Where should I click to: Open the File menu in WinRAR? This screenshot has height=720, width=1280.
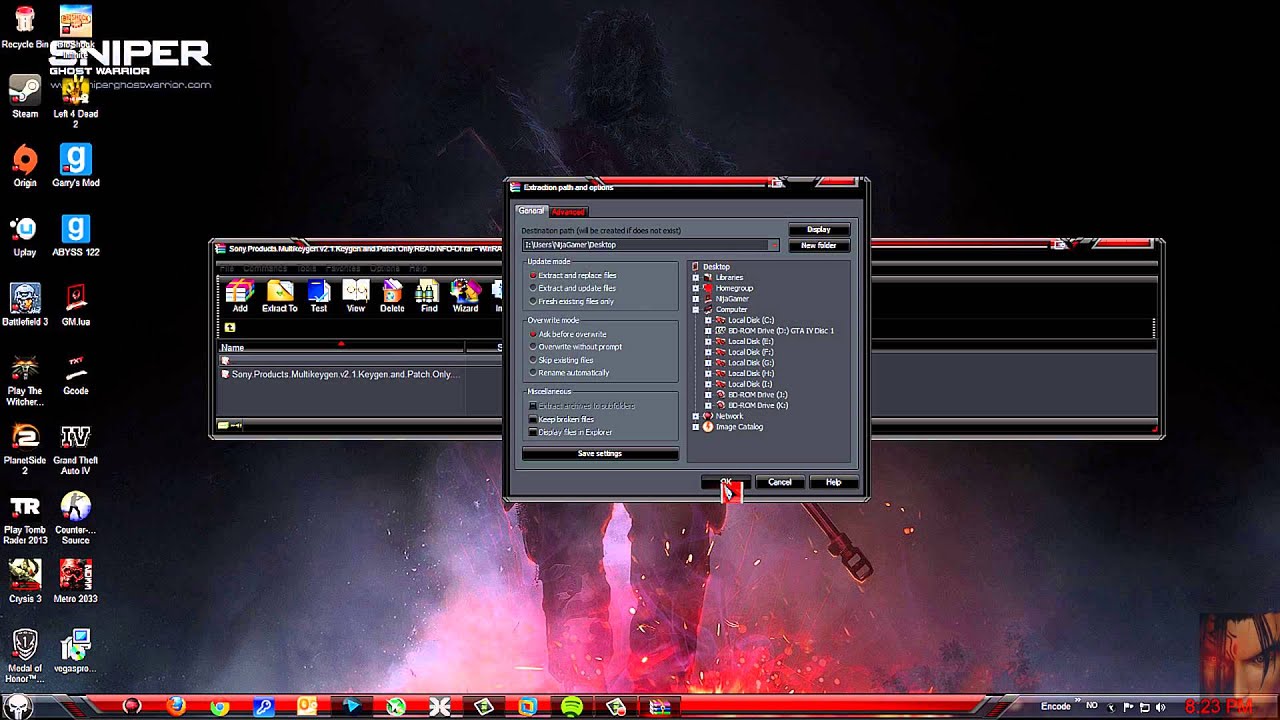click(227, 268)
